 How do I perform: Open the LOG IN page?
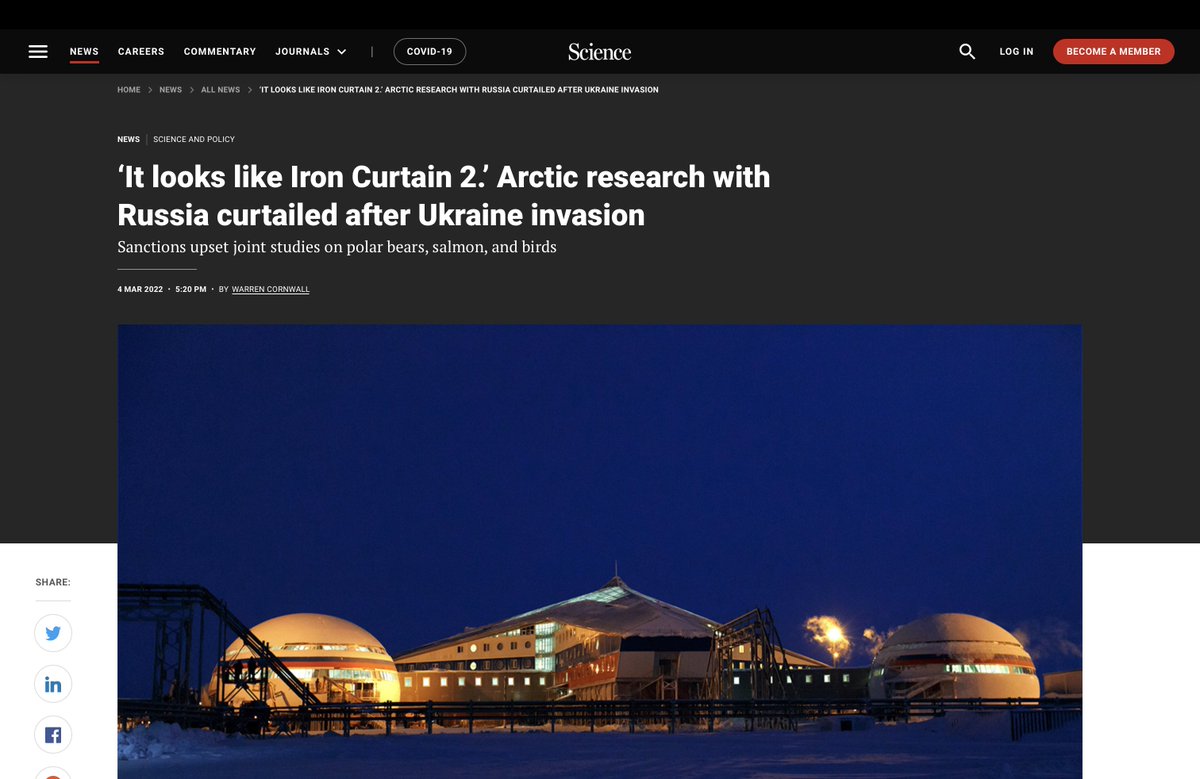coord(1016,51)
